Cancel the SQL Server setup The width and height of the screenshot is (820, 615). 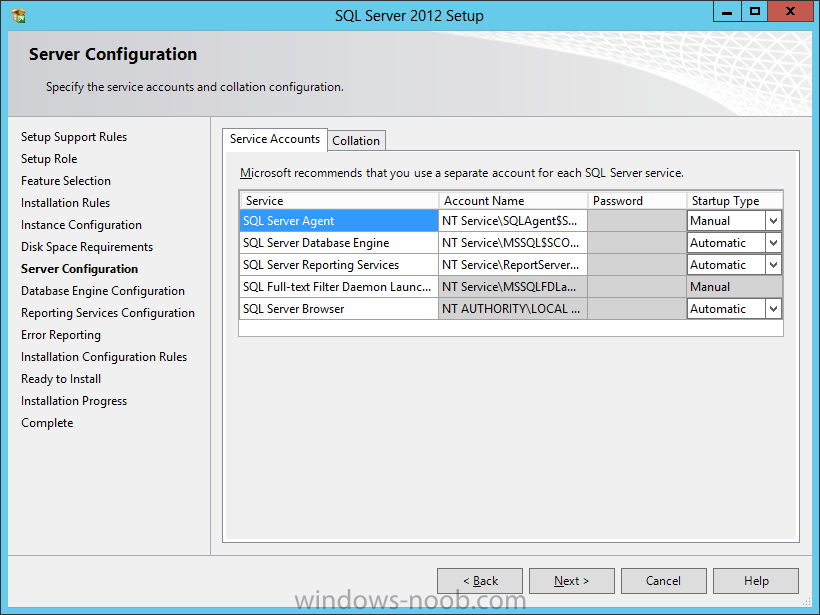664,580
